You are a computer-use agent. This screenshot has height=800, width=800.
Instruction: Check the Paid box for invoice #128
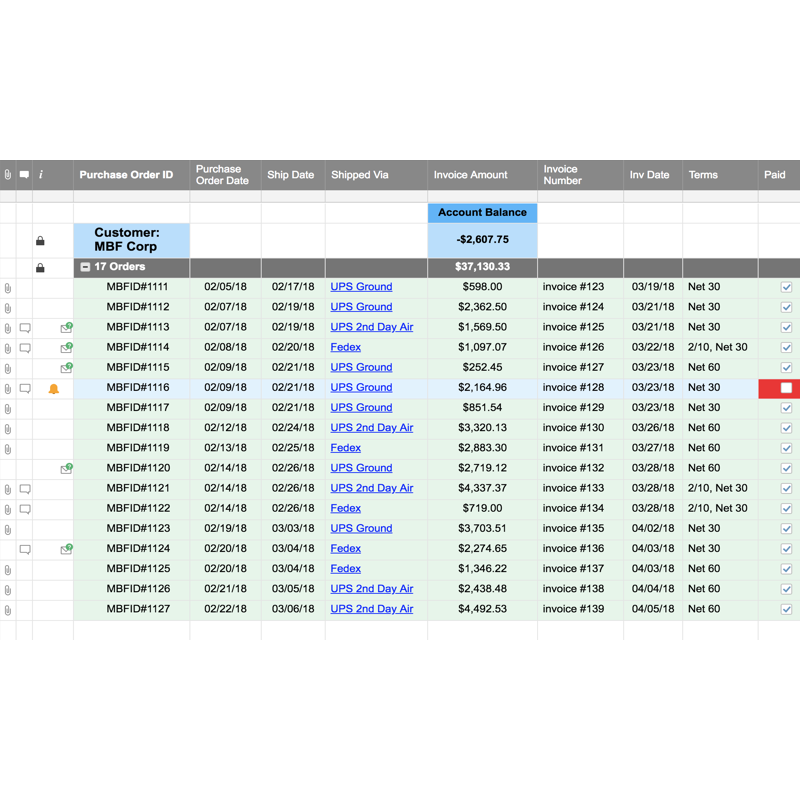click(786, 388)
